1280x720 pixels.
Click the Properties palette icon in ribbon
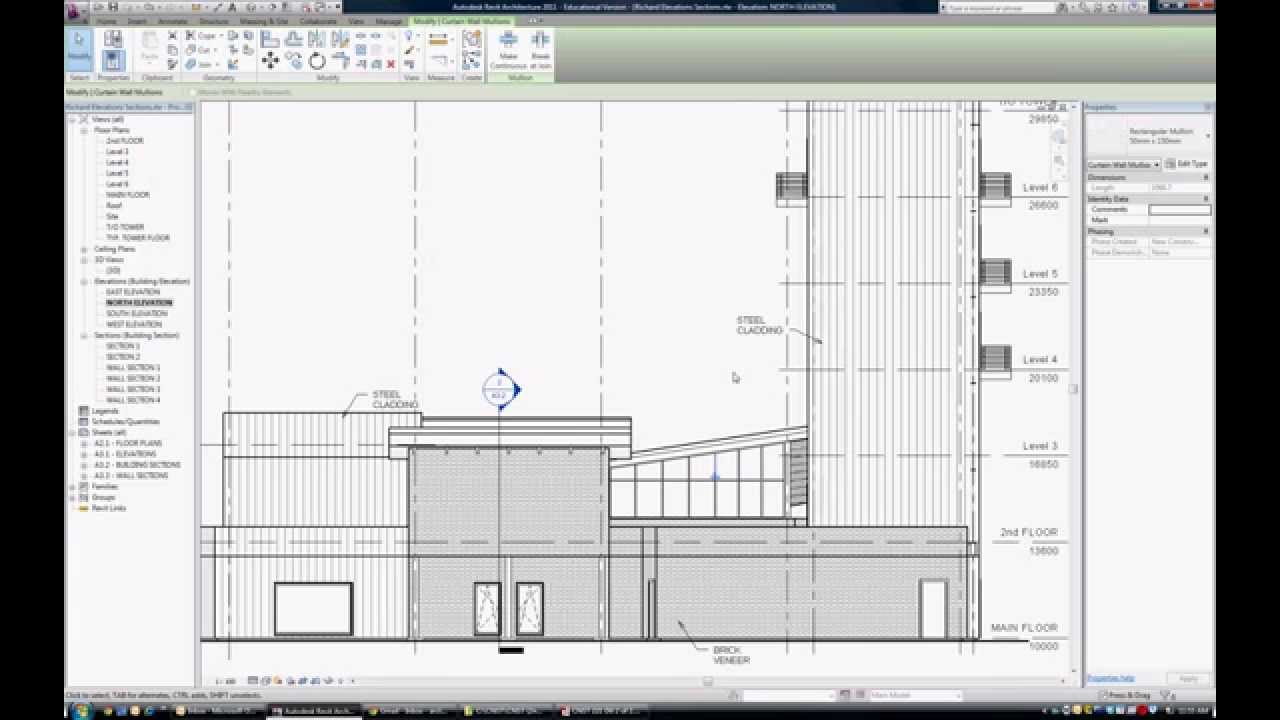[x=113, y=61]
